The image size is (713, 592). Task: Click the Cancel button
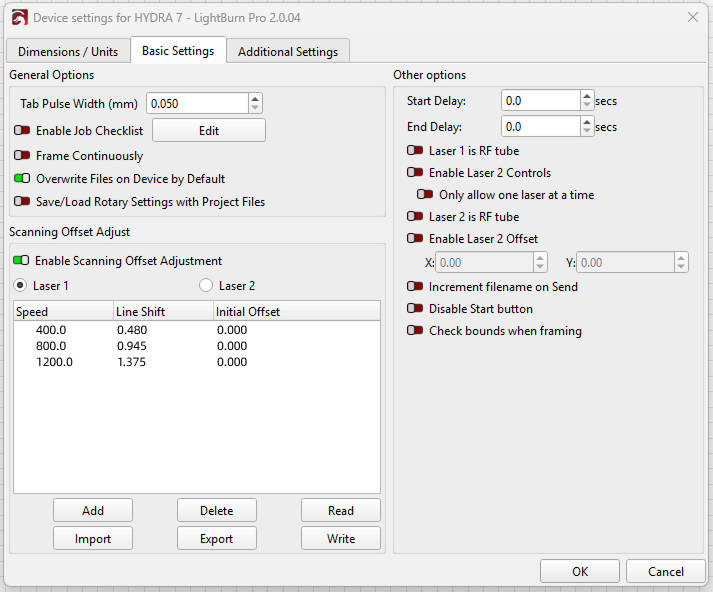tap(666, 571)
